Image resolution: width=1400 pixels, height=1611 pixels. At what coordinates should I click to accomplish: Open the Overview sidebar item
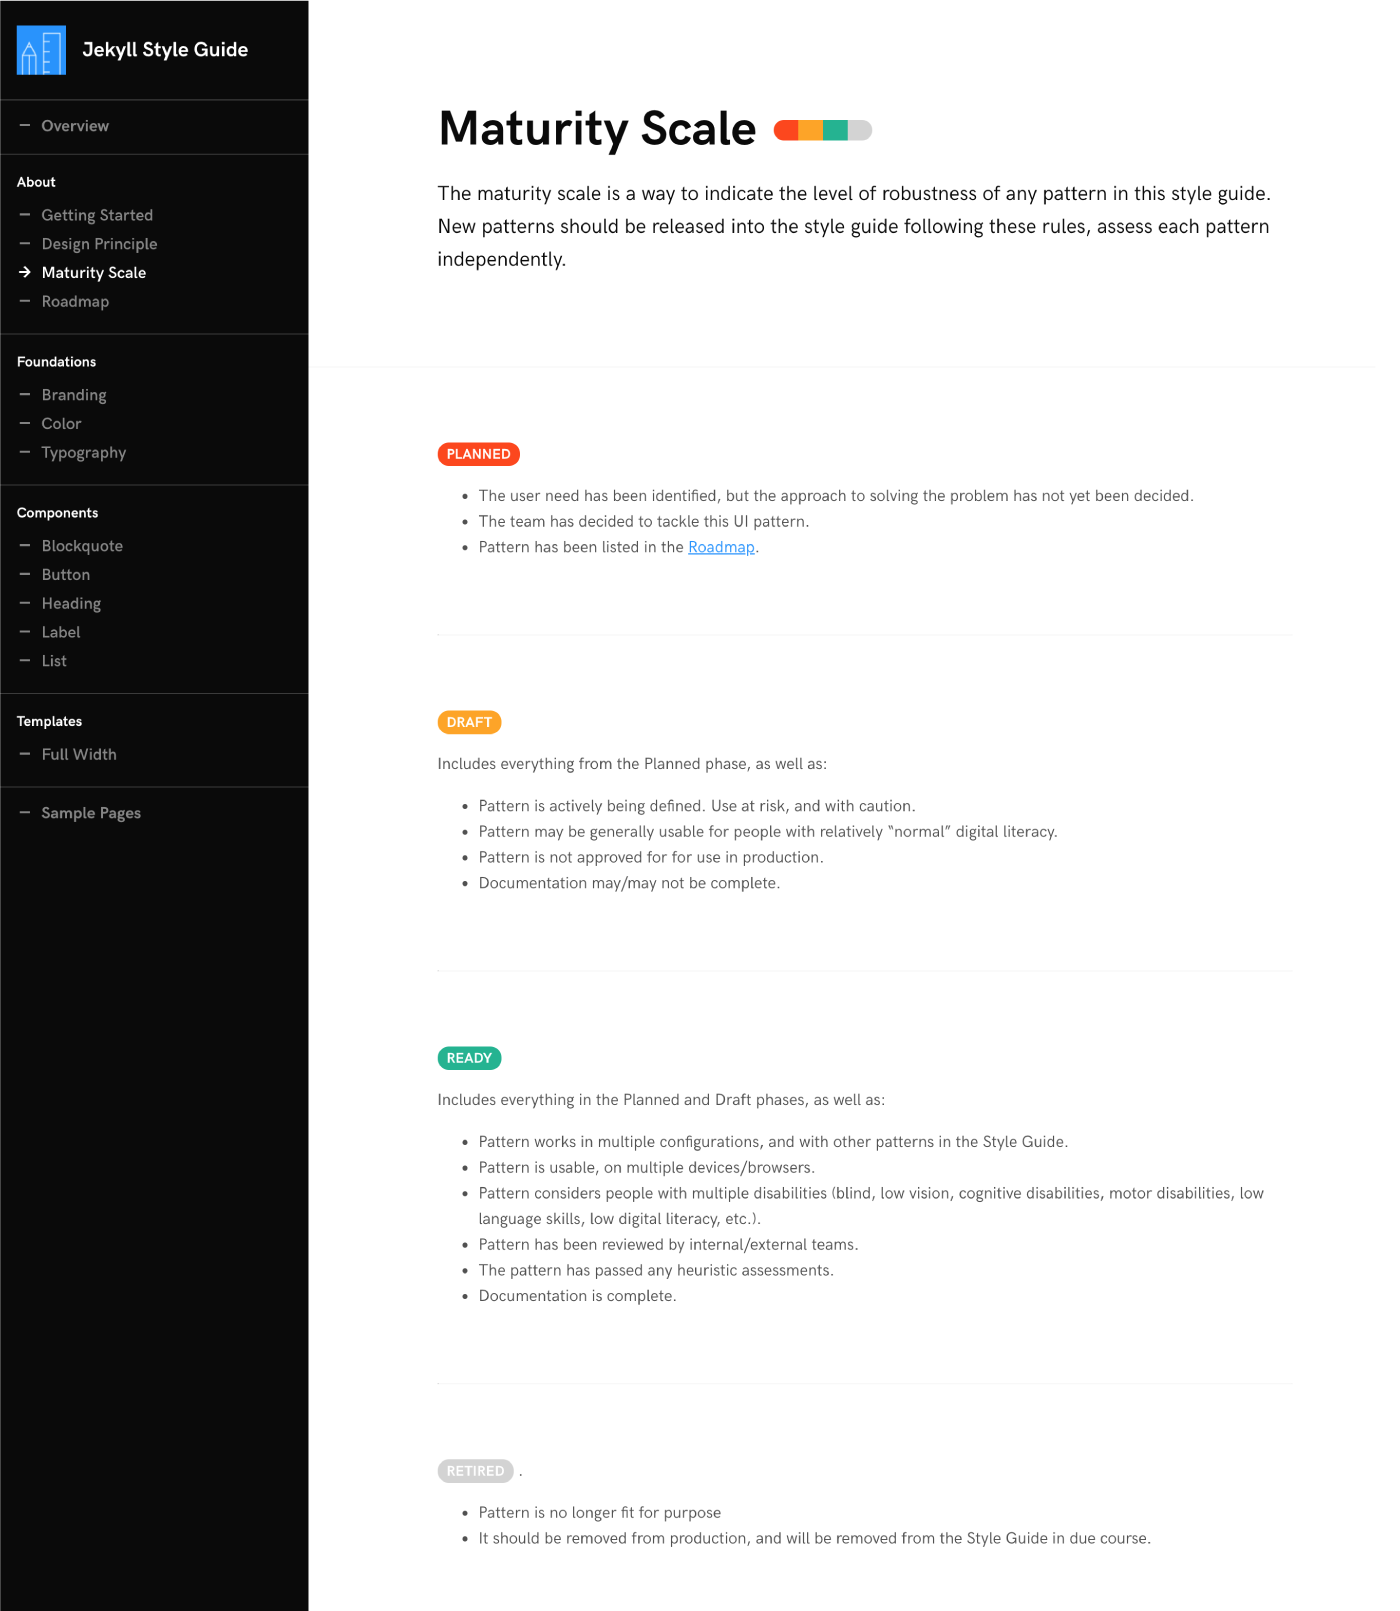click(x=75, y=126)
